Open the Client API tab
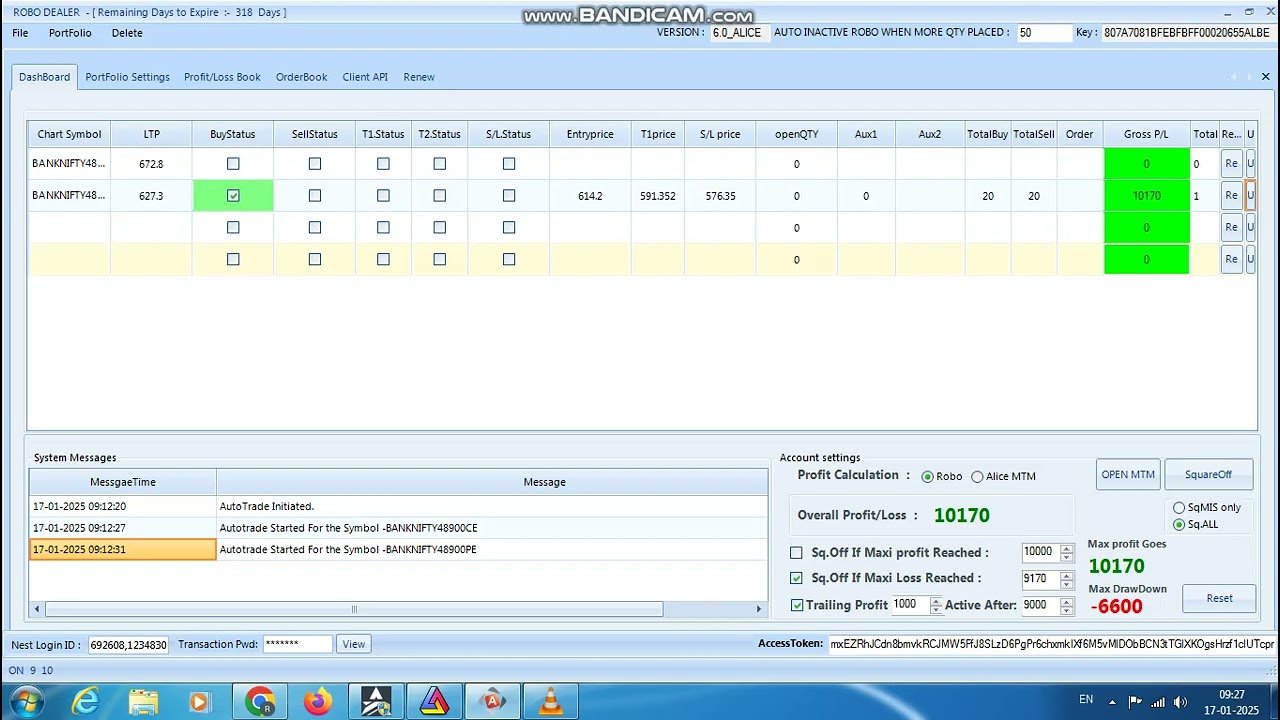Image resolution: width=1280 pixels, height=720 pixels. pos(365,77)
